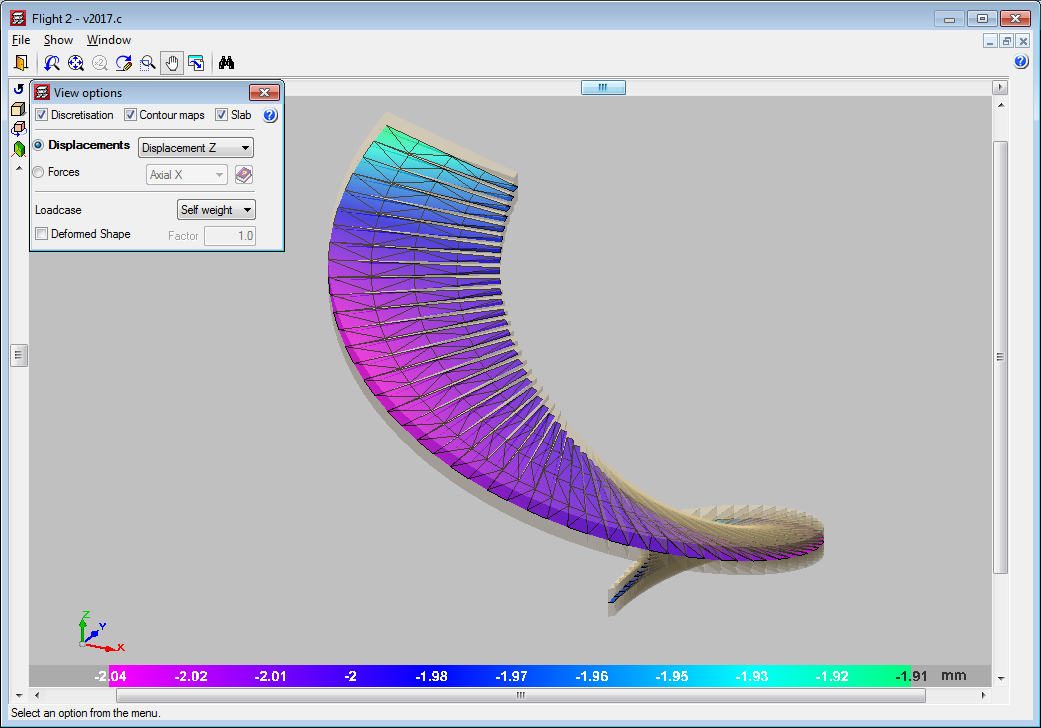
Task: Click the -1.95 cyan color legend band
Action: [672, 676]
